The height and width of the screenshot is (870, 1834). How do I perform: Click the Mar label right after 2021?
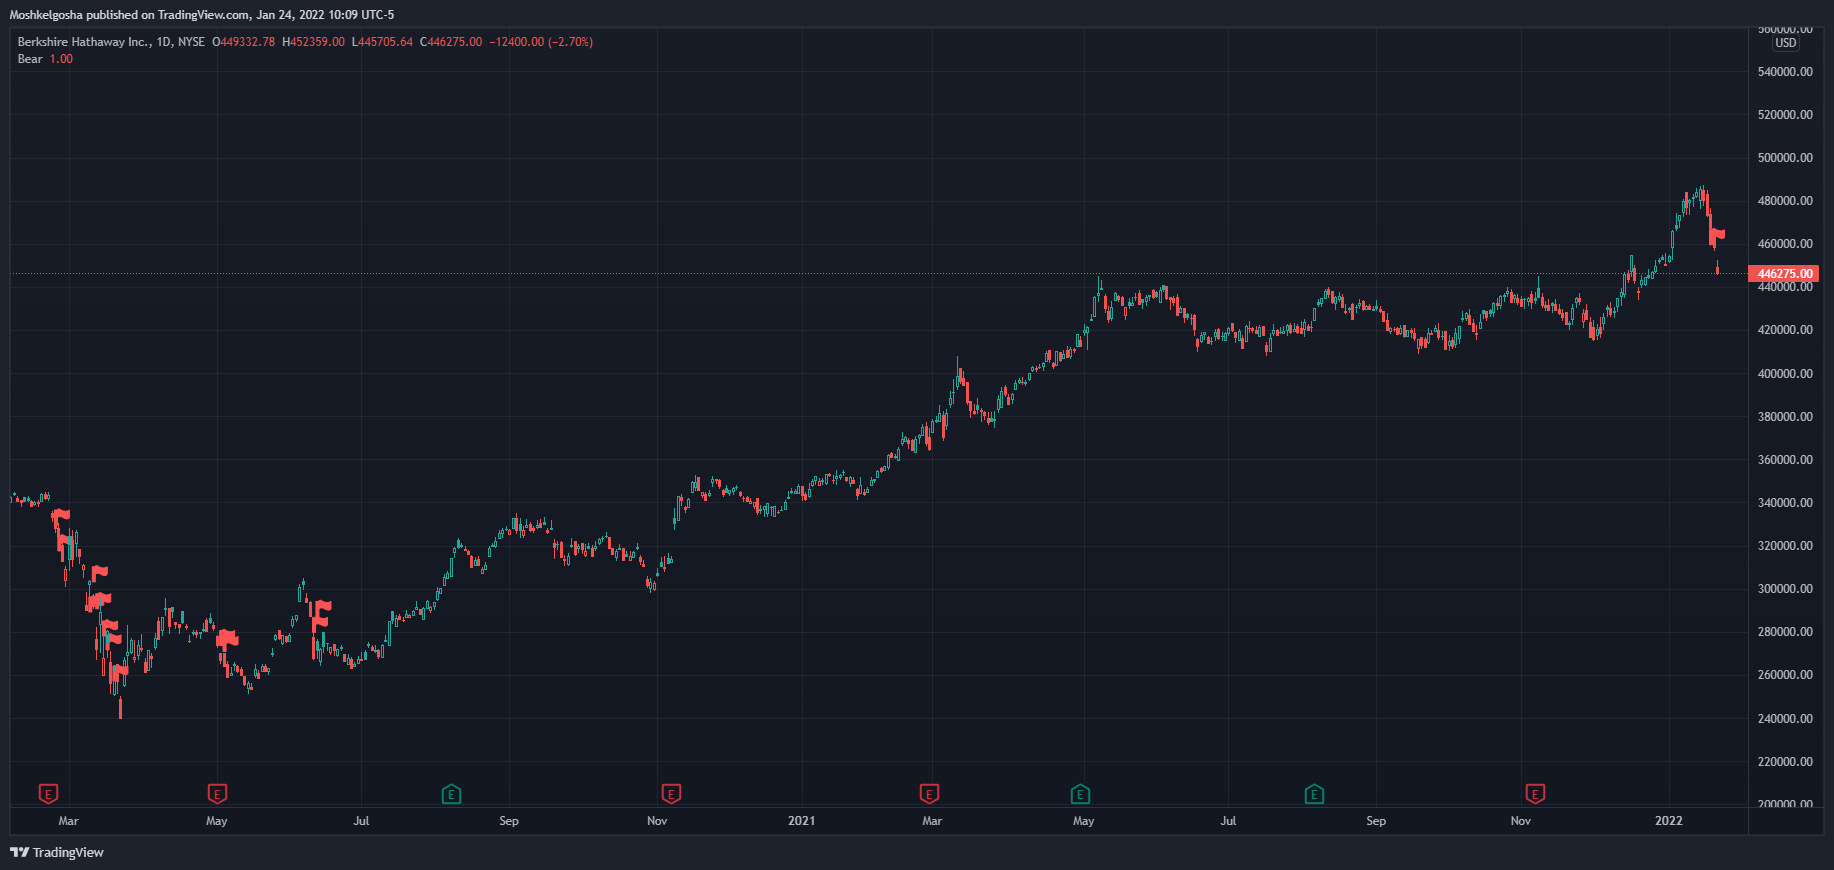932,821
